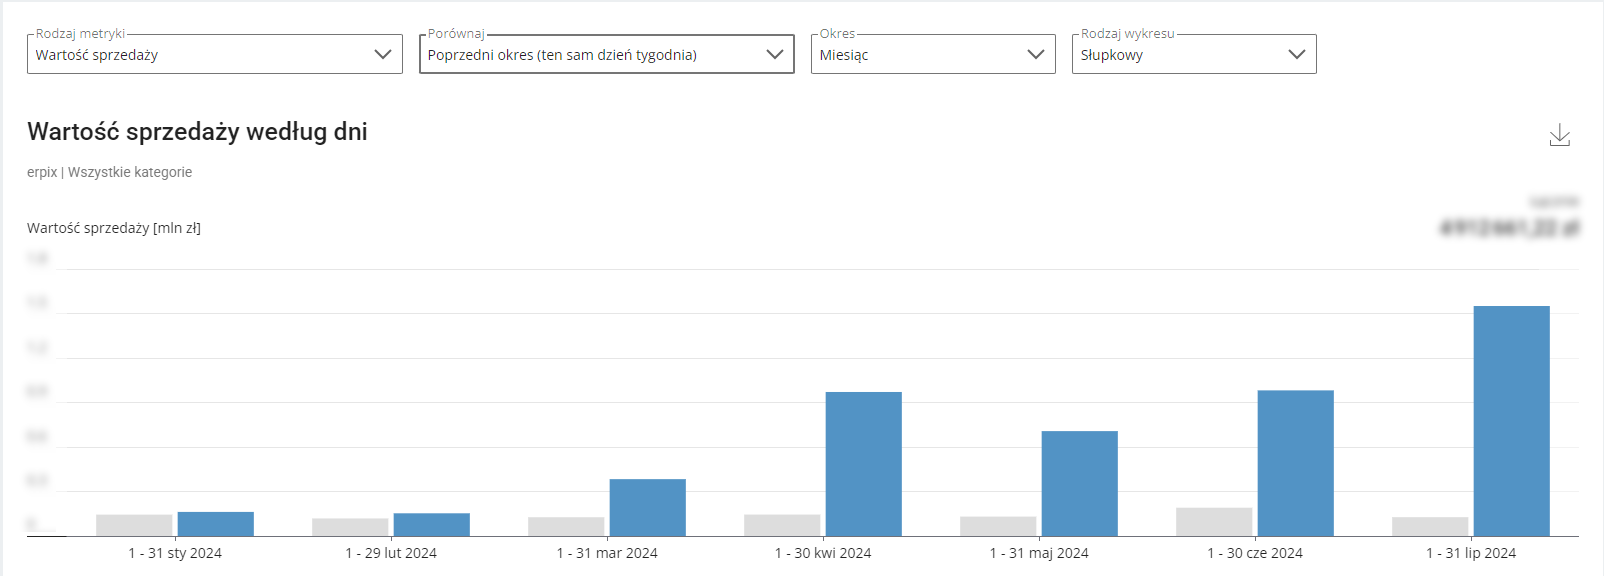Click the chevron arrow next to Słupkowy

pyautogui.click(x=1296, y=54)
